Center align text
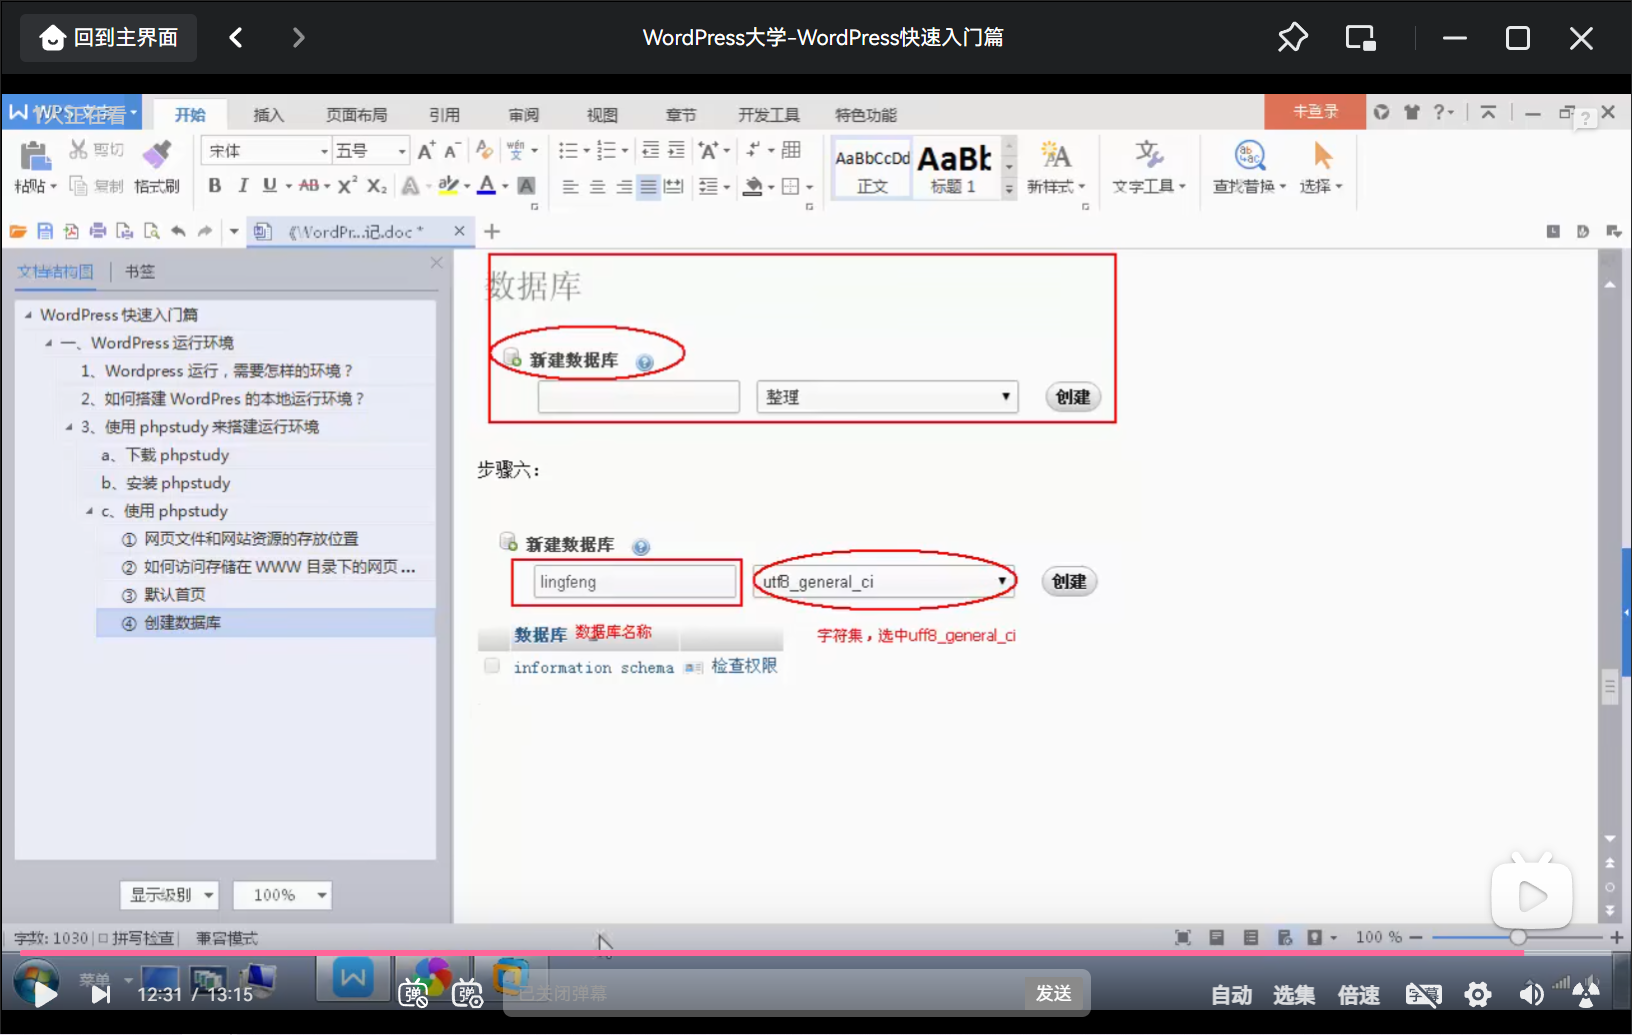The width and height of the screenshot is (1632, 1035). click(x=597, y=187)
